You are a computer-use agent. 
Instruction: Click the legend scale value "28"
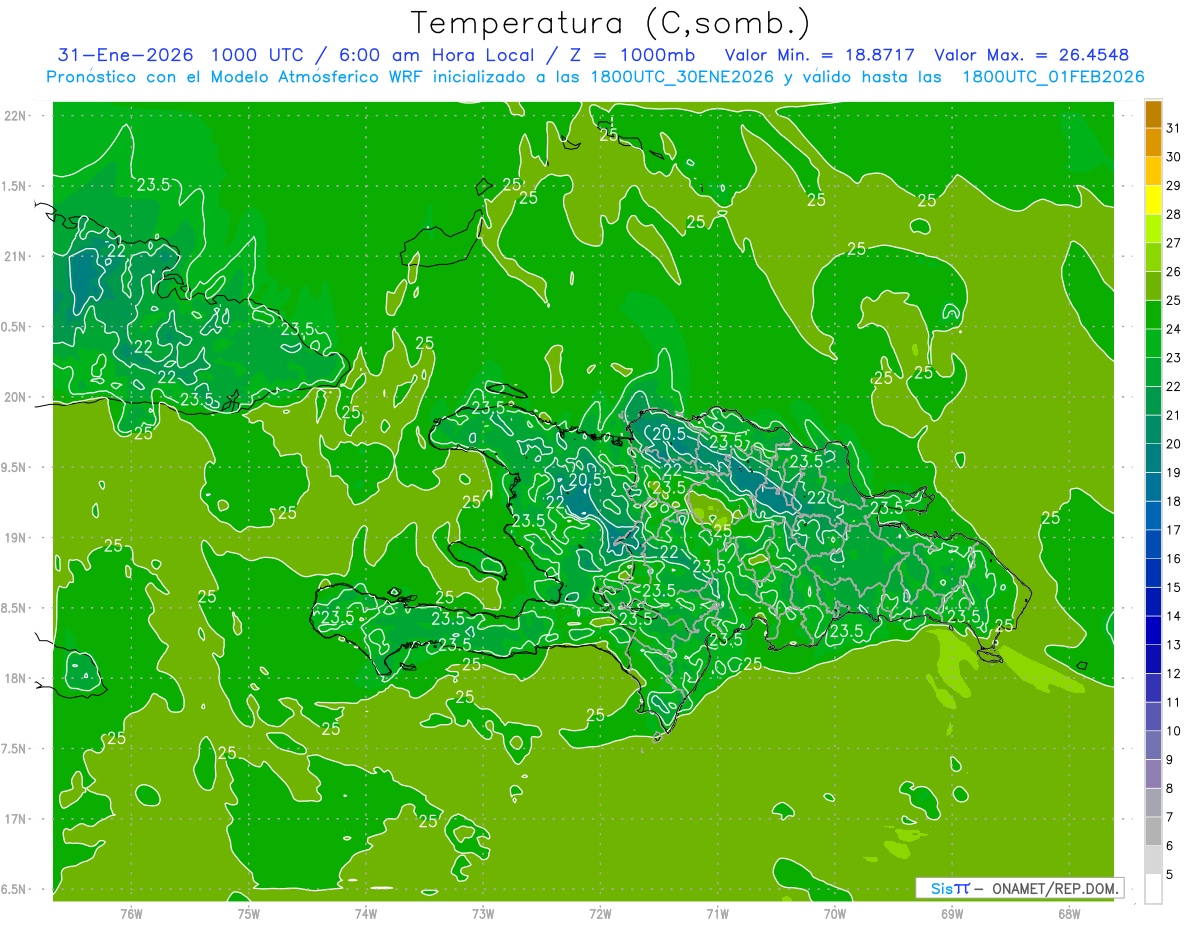[1174, 215]
